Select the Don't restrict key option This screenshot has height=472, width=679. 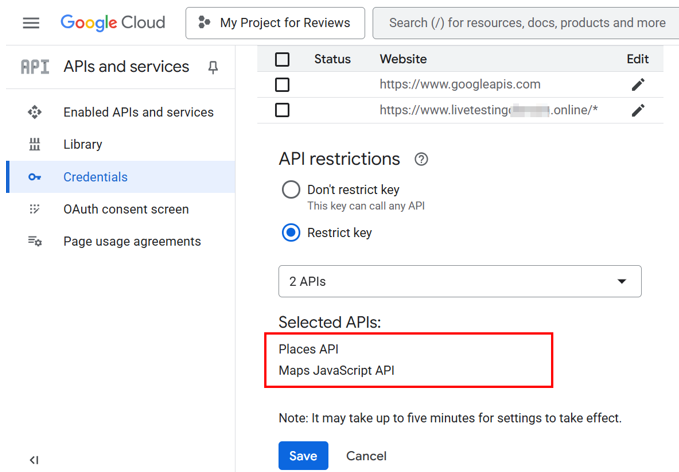click(x=291, y=189)
